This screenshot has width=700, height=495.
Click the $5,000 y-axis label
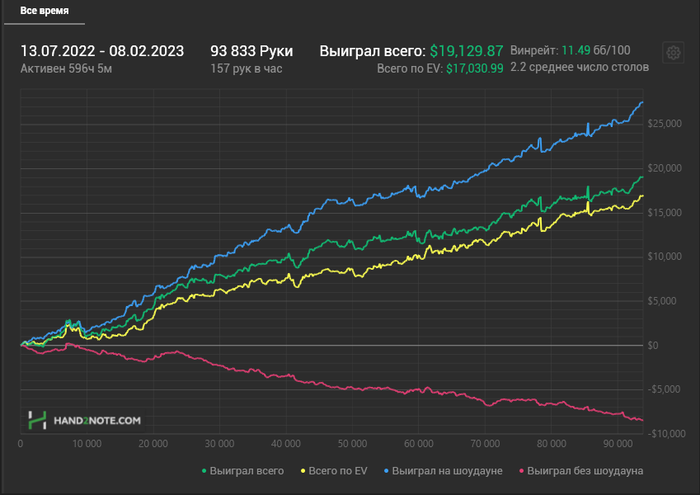(x=662, y=301)
